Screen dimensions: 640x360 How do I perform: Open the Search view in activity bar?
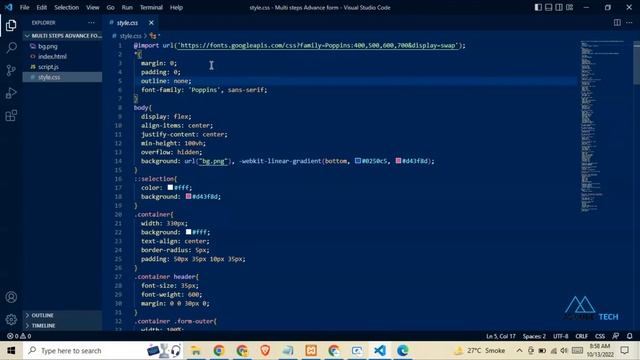(11, 48)
